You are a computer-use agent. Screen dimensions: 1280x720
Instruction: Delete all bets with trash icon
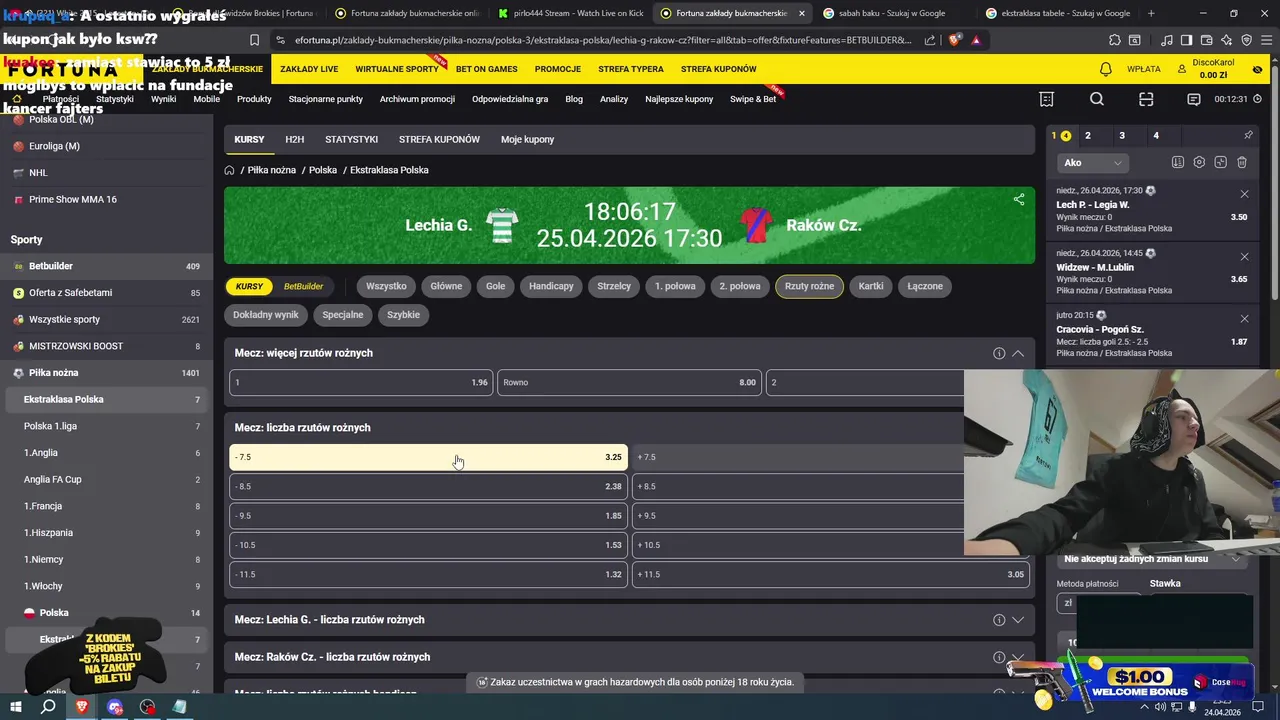coord(1242,162)
